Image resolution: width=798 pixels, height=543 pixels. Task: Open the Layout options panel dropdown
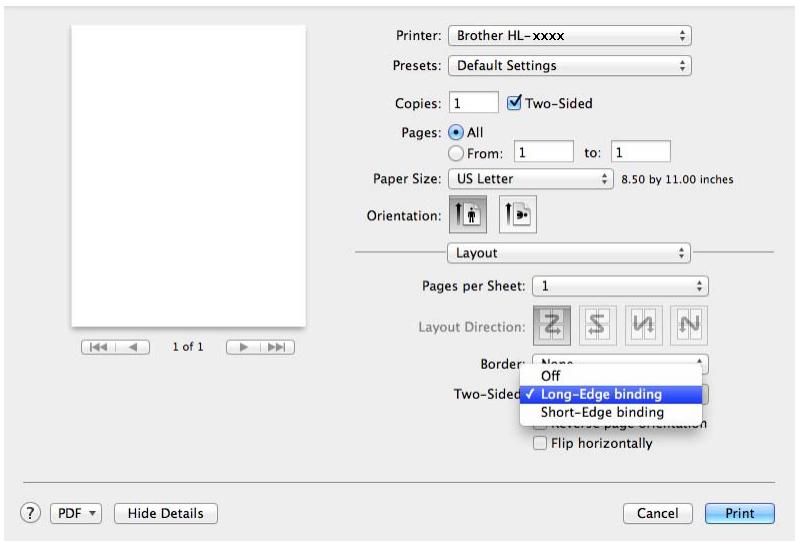(568, 253)
